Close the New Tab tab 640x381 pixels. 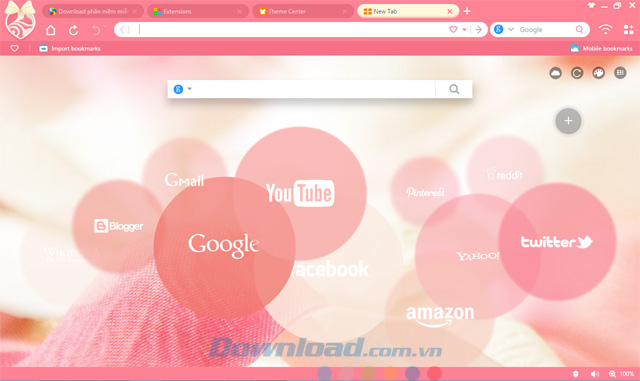449,11
